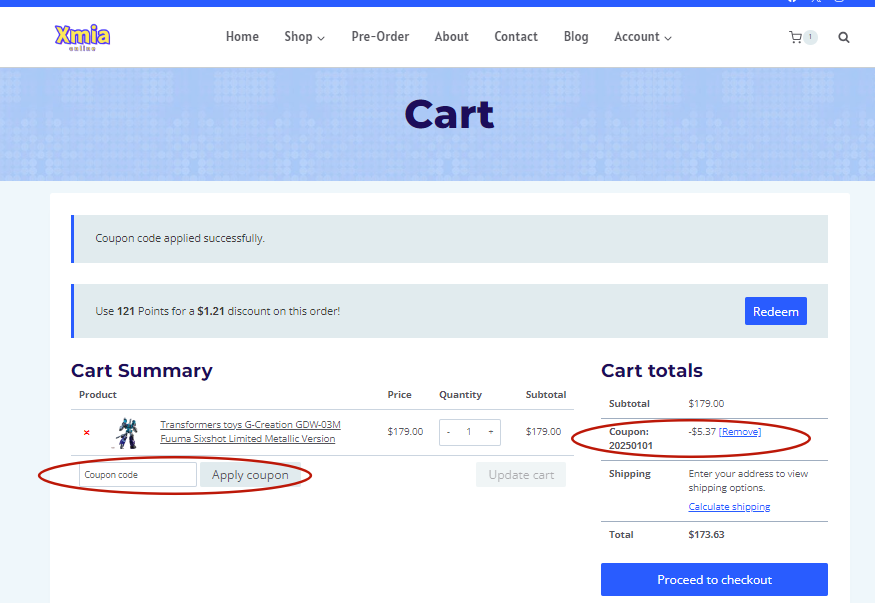Select the coupon discount -$5.37

[701, 432]
